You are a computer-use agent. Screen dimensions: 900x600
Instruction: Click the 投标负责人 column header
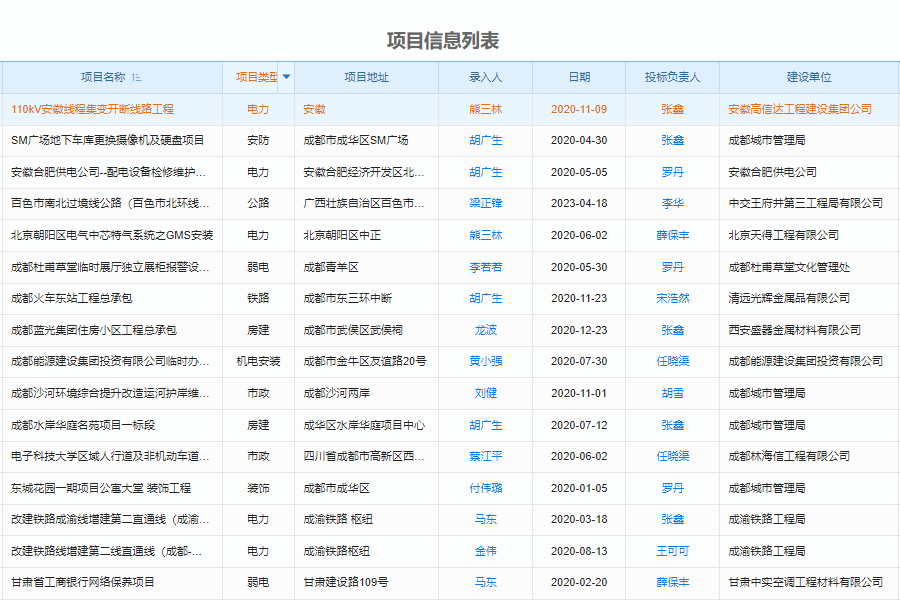pyautogui.click(x=672, y=78)
